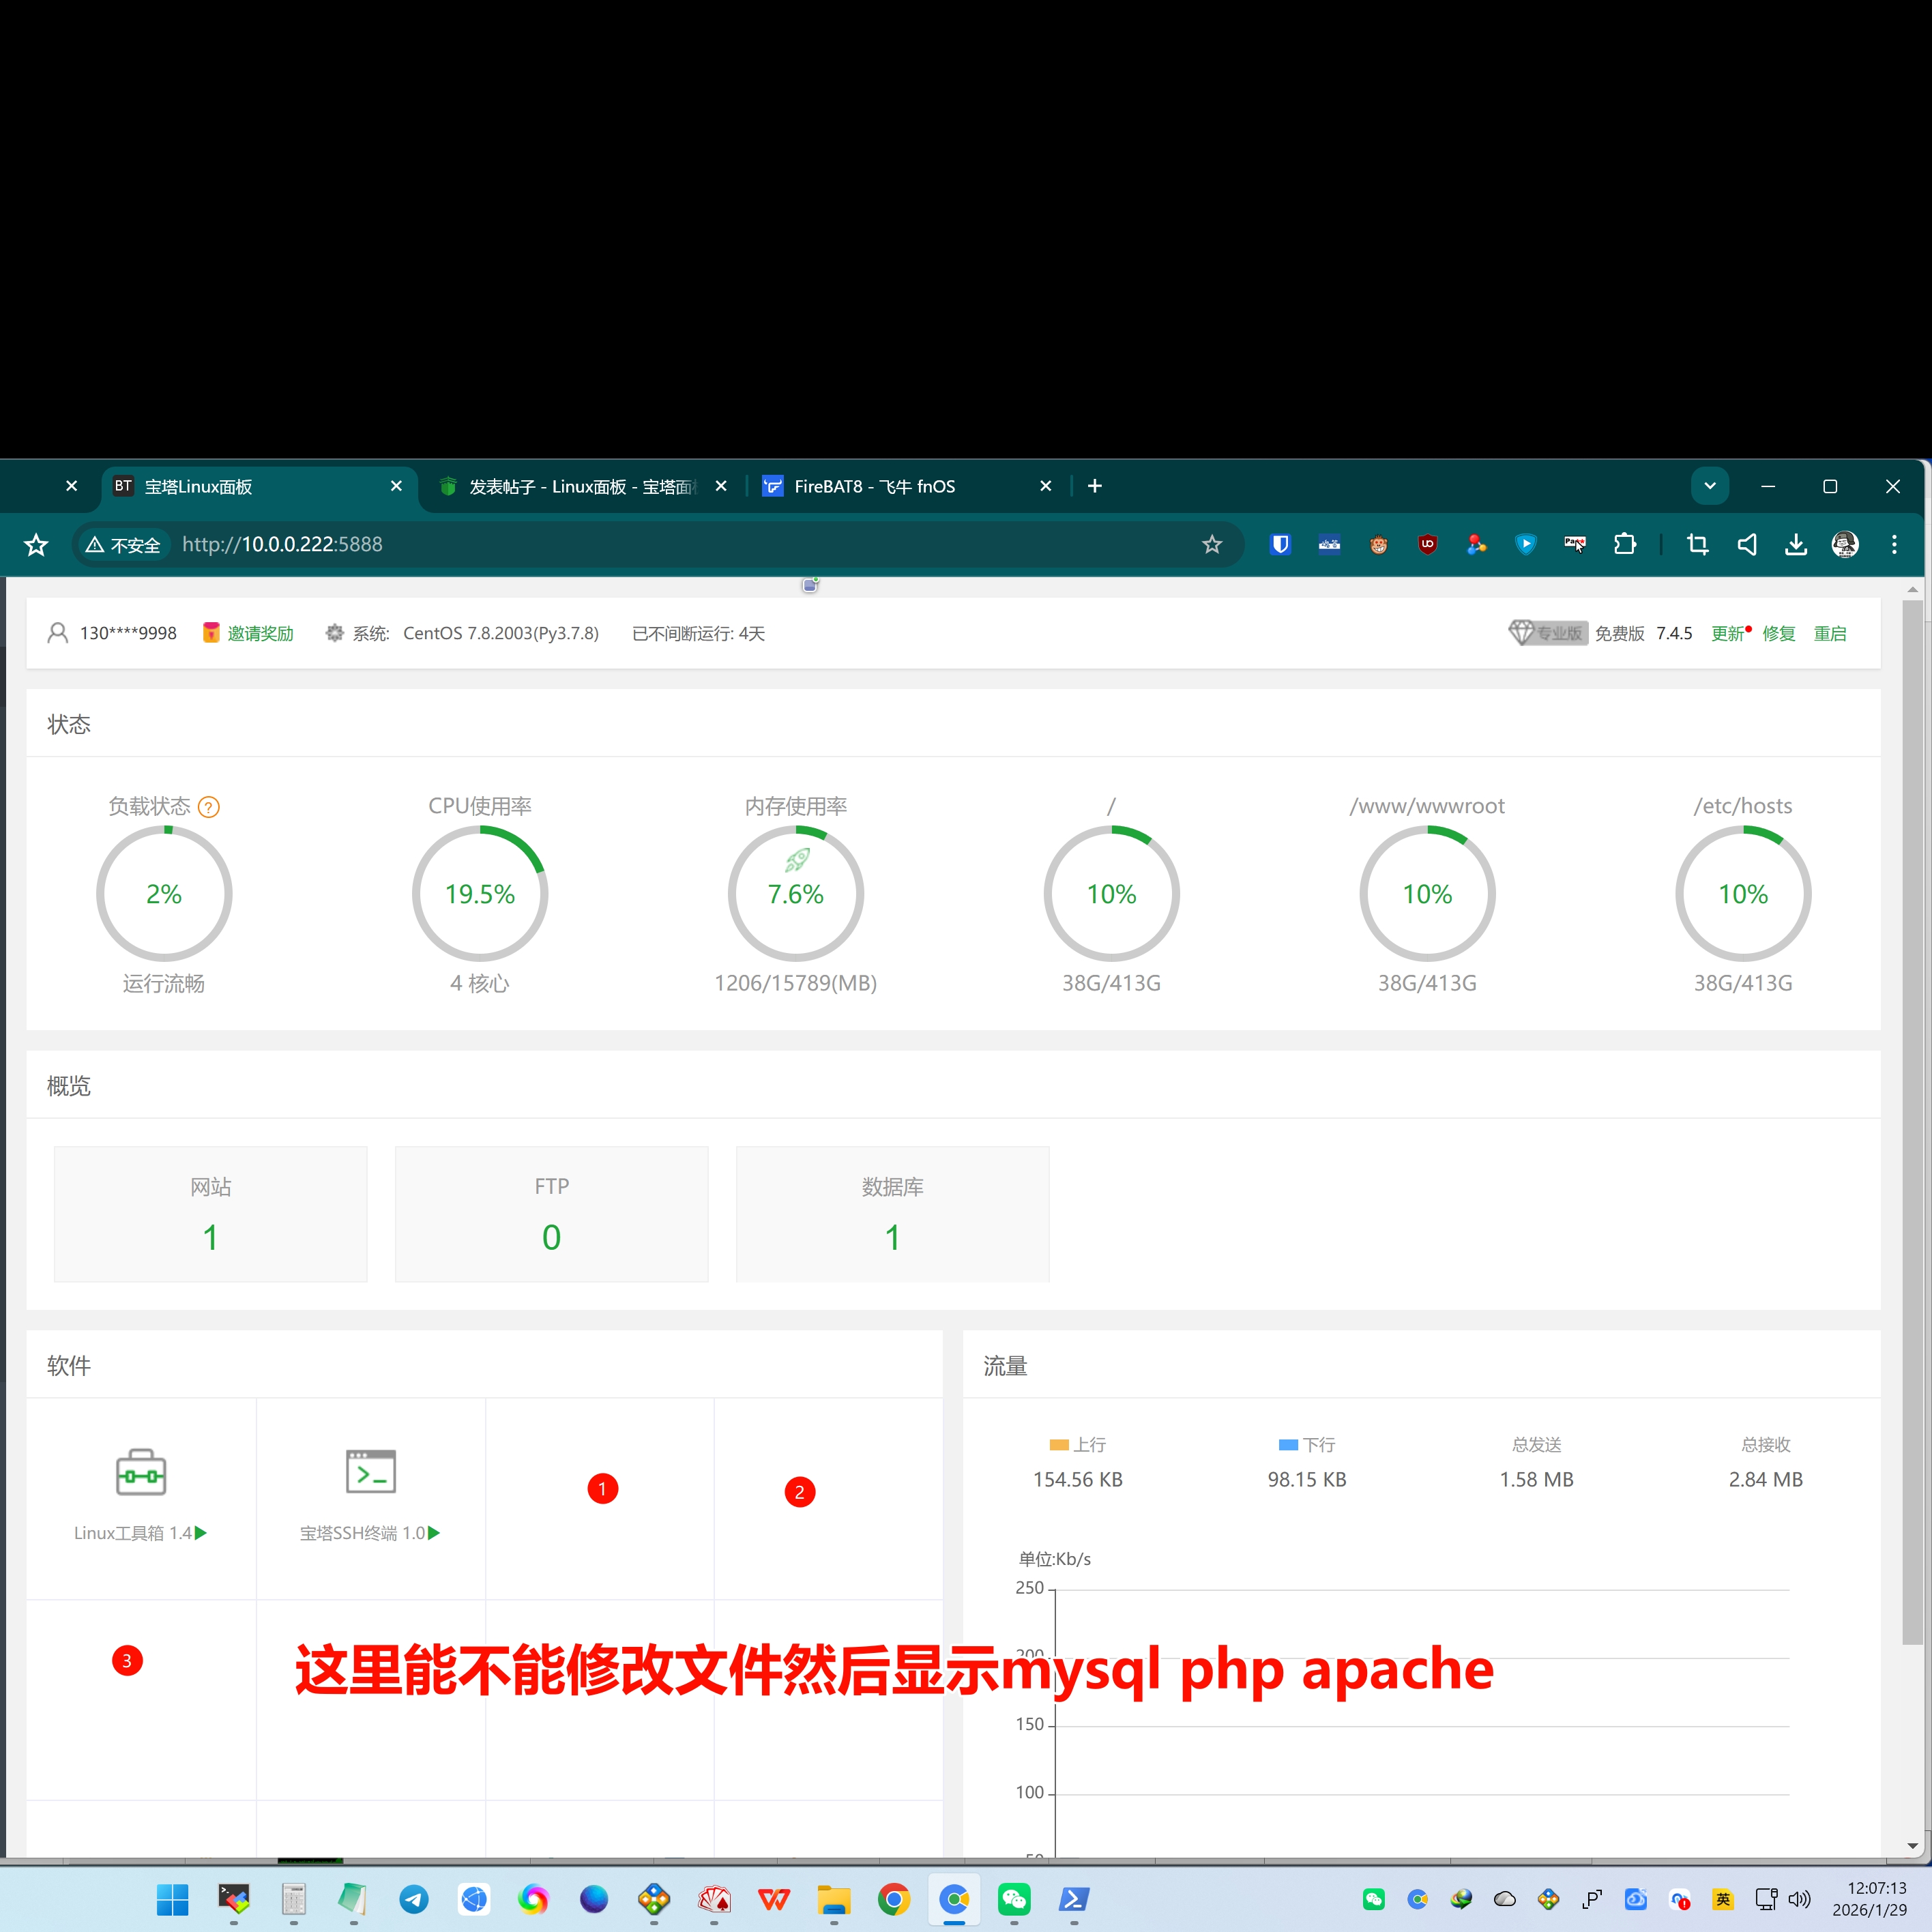
Task: Open the Chrome three-dot menu
Action: coord(1894,544)
